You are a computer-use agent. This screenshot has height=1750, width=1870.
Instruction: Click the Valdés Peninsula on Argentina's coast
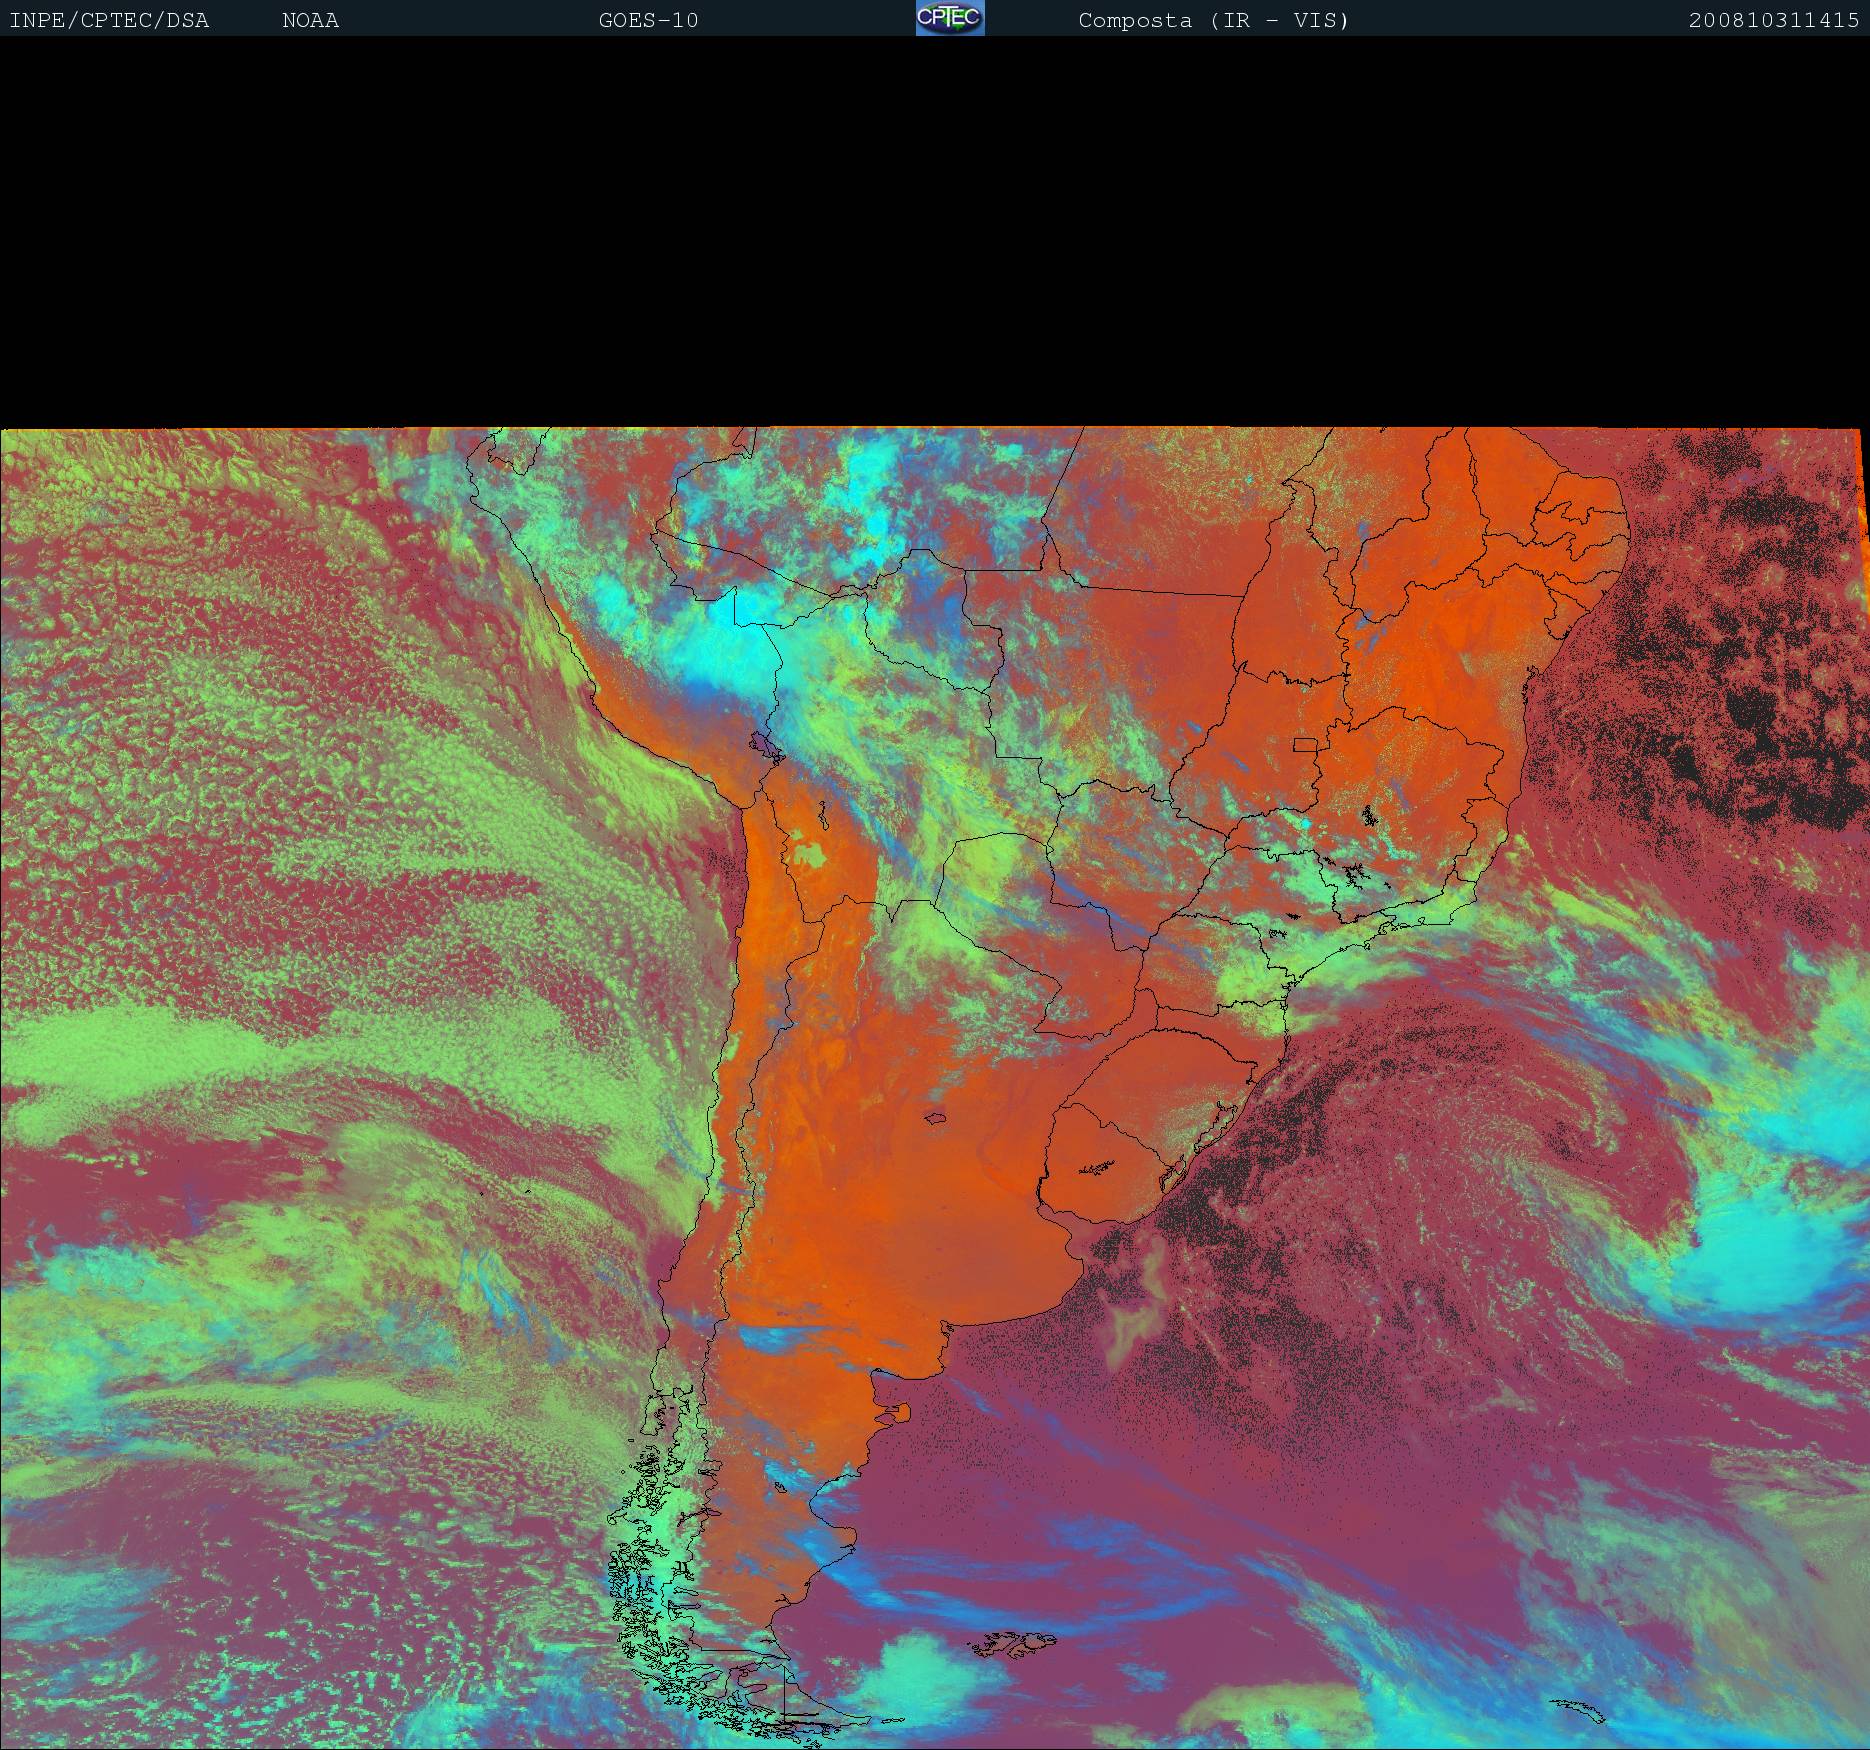897,1412
